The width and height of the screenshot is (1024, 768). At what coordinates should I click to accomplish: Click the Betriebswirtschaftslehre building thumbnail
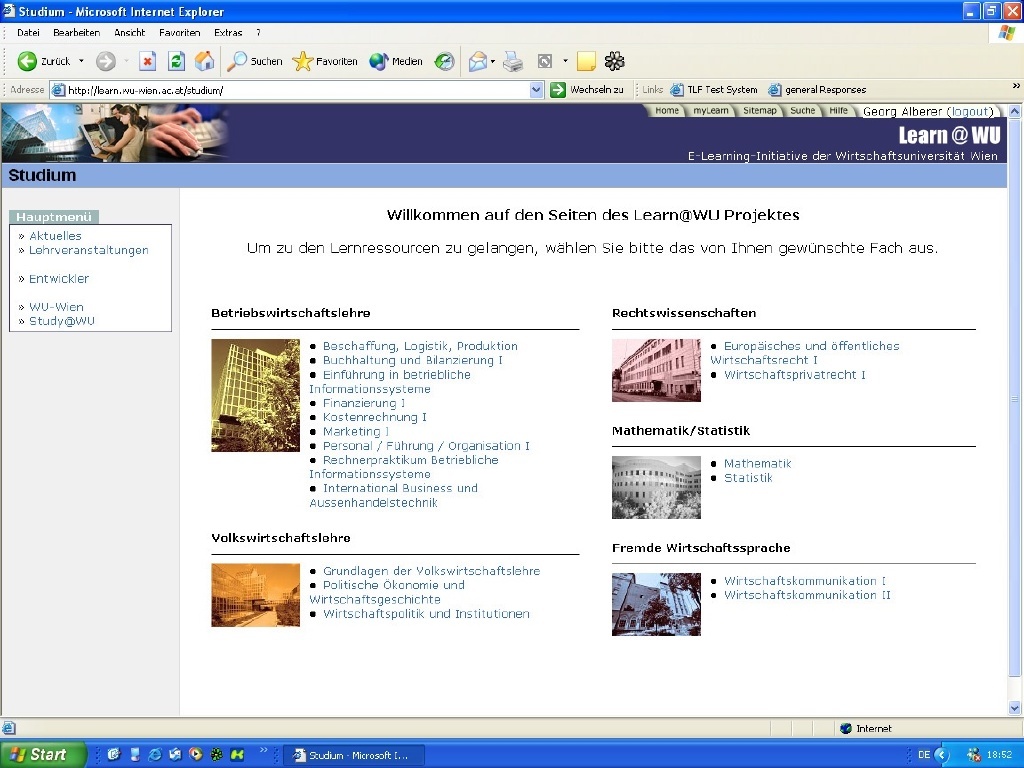click(255, 395)
